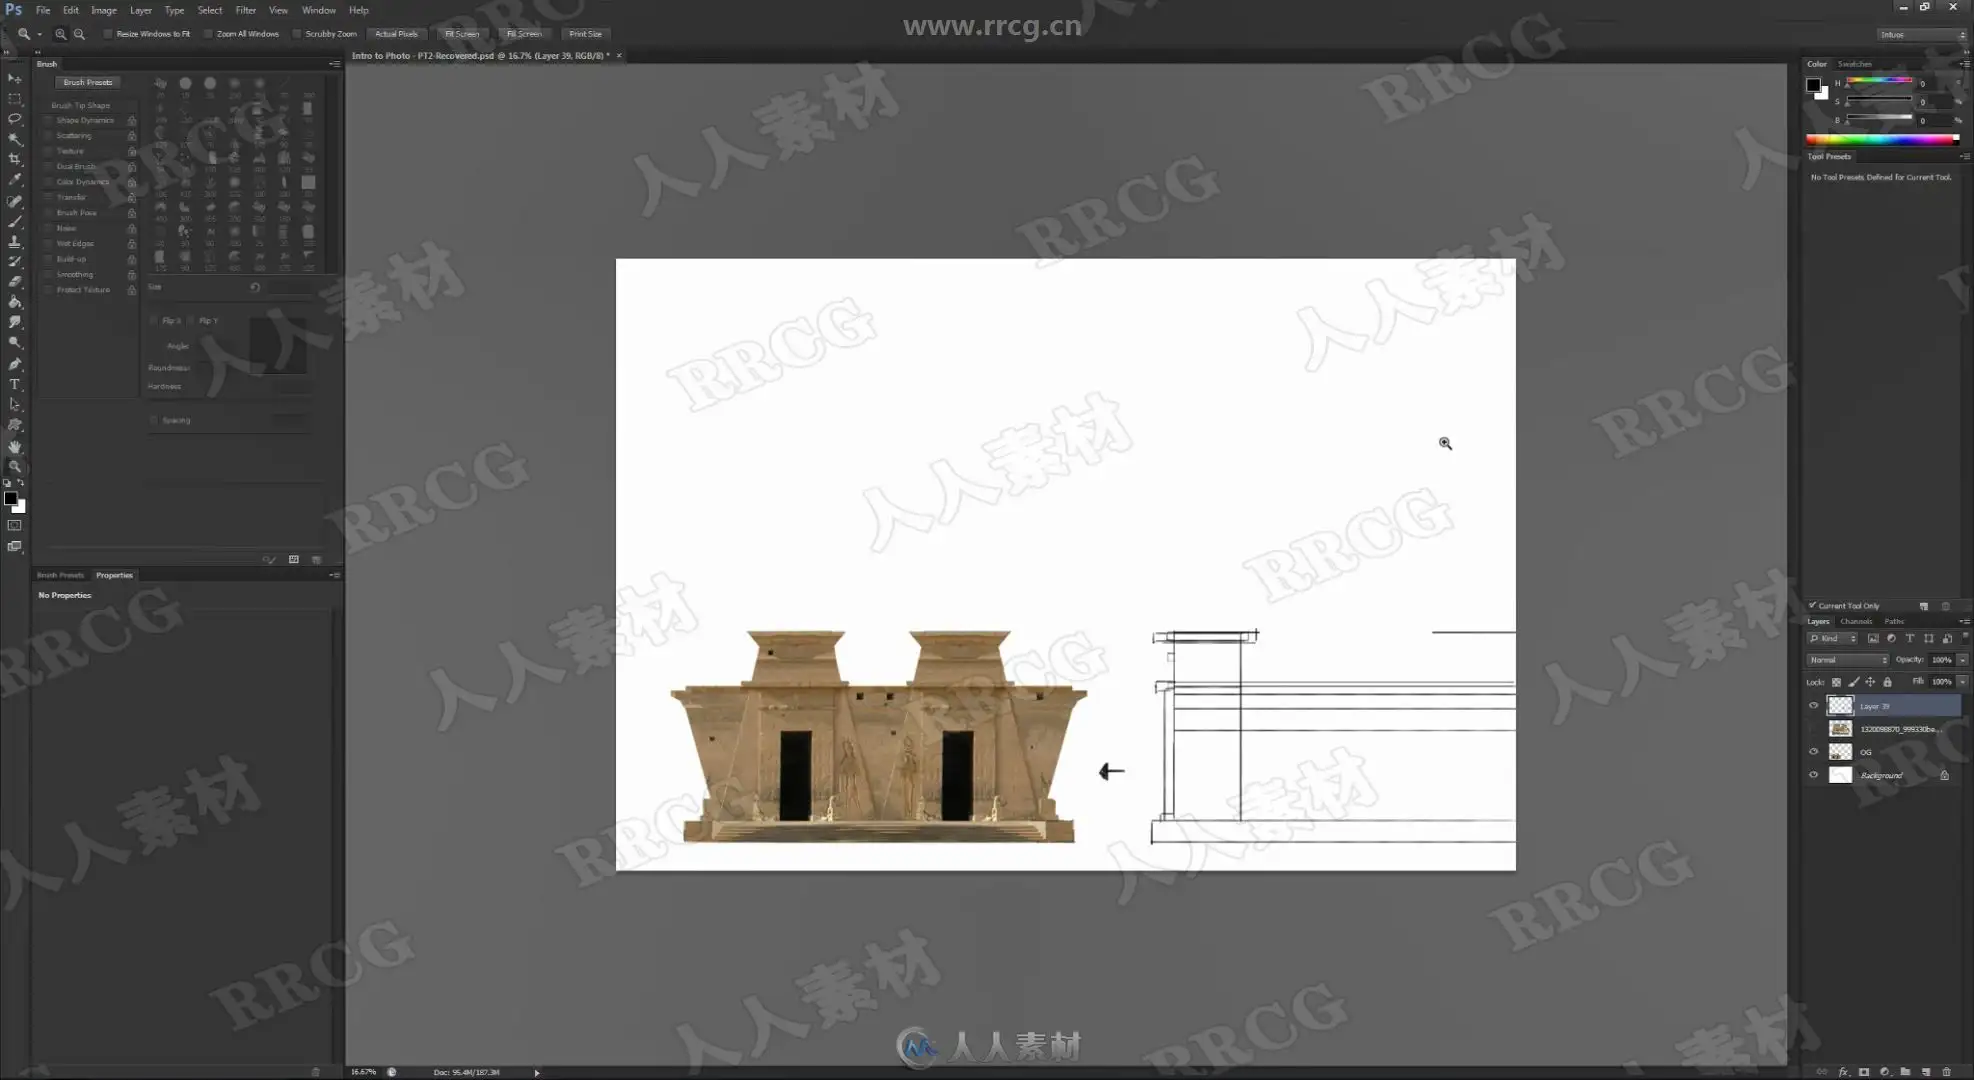This screenshot has height=1080, width=1974.
Task: Hide the Layer 39 layer
Action: coord(1813,705)
